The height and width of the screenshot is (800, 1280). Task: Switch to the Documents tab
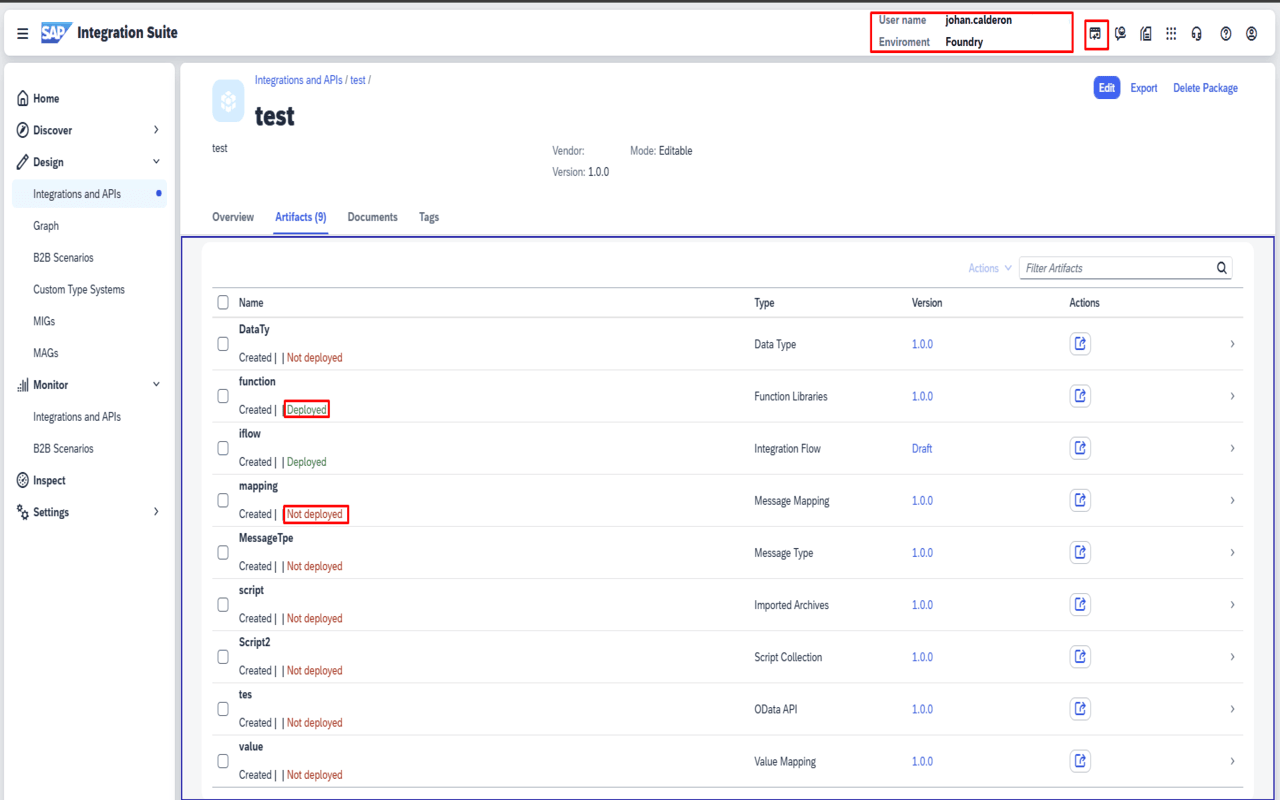(x=372, y=217)
